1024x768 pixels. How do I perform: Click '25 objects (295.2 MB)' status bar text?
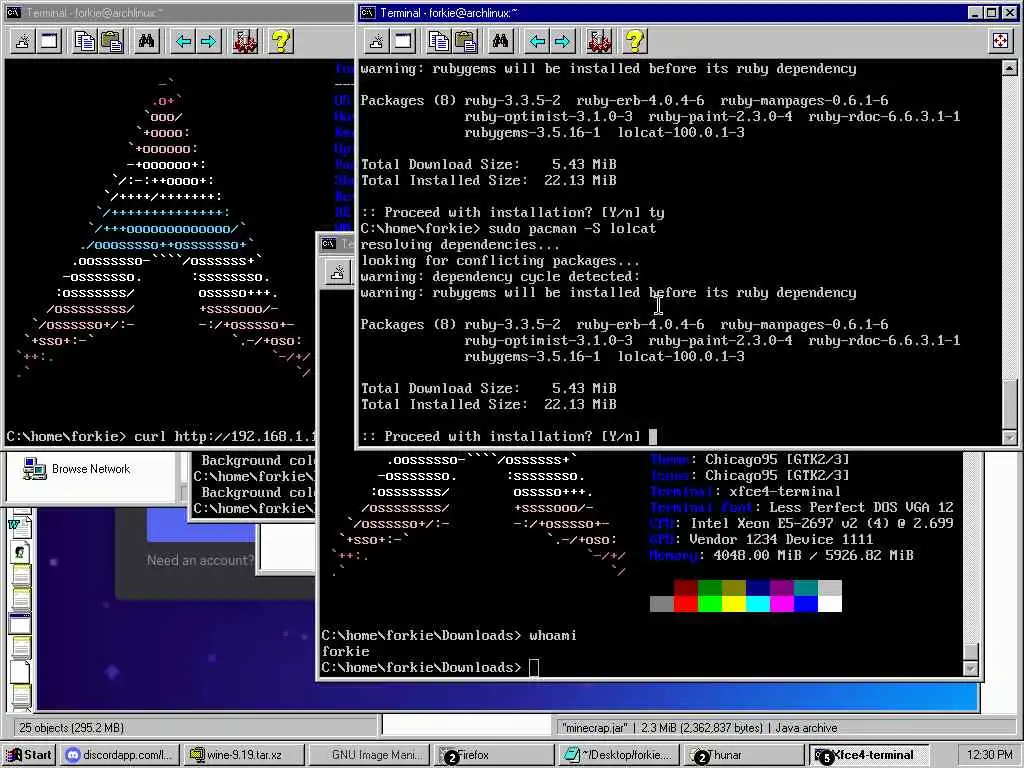[x=71, y=728]
